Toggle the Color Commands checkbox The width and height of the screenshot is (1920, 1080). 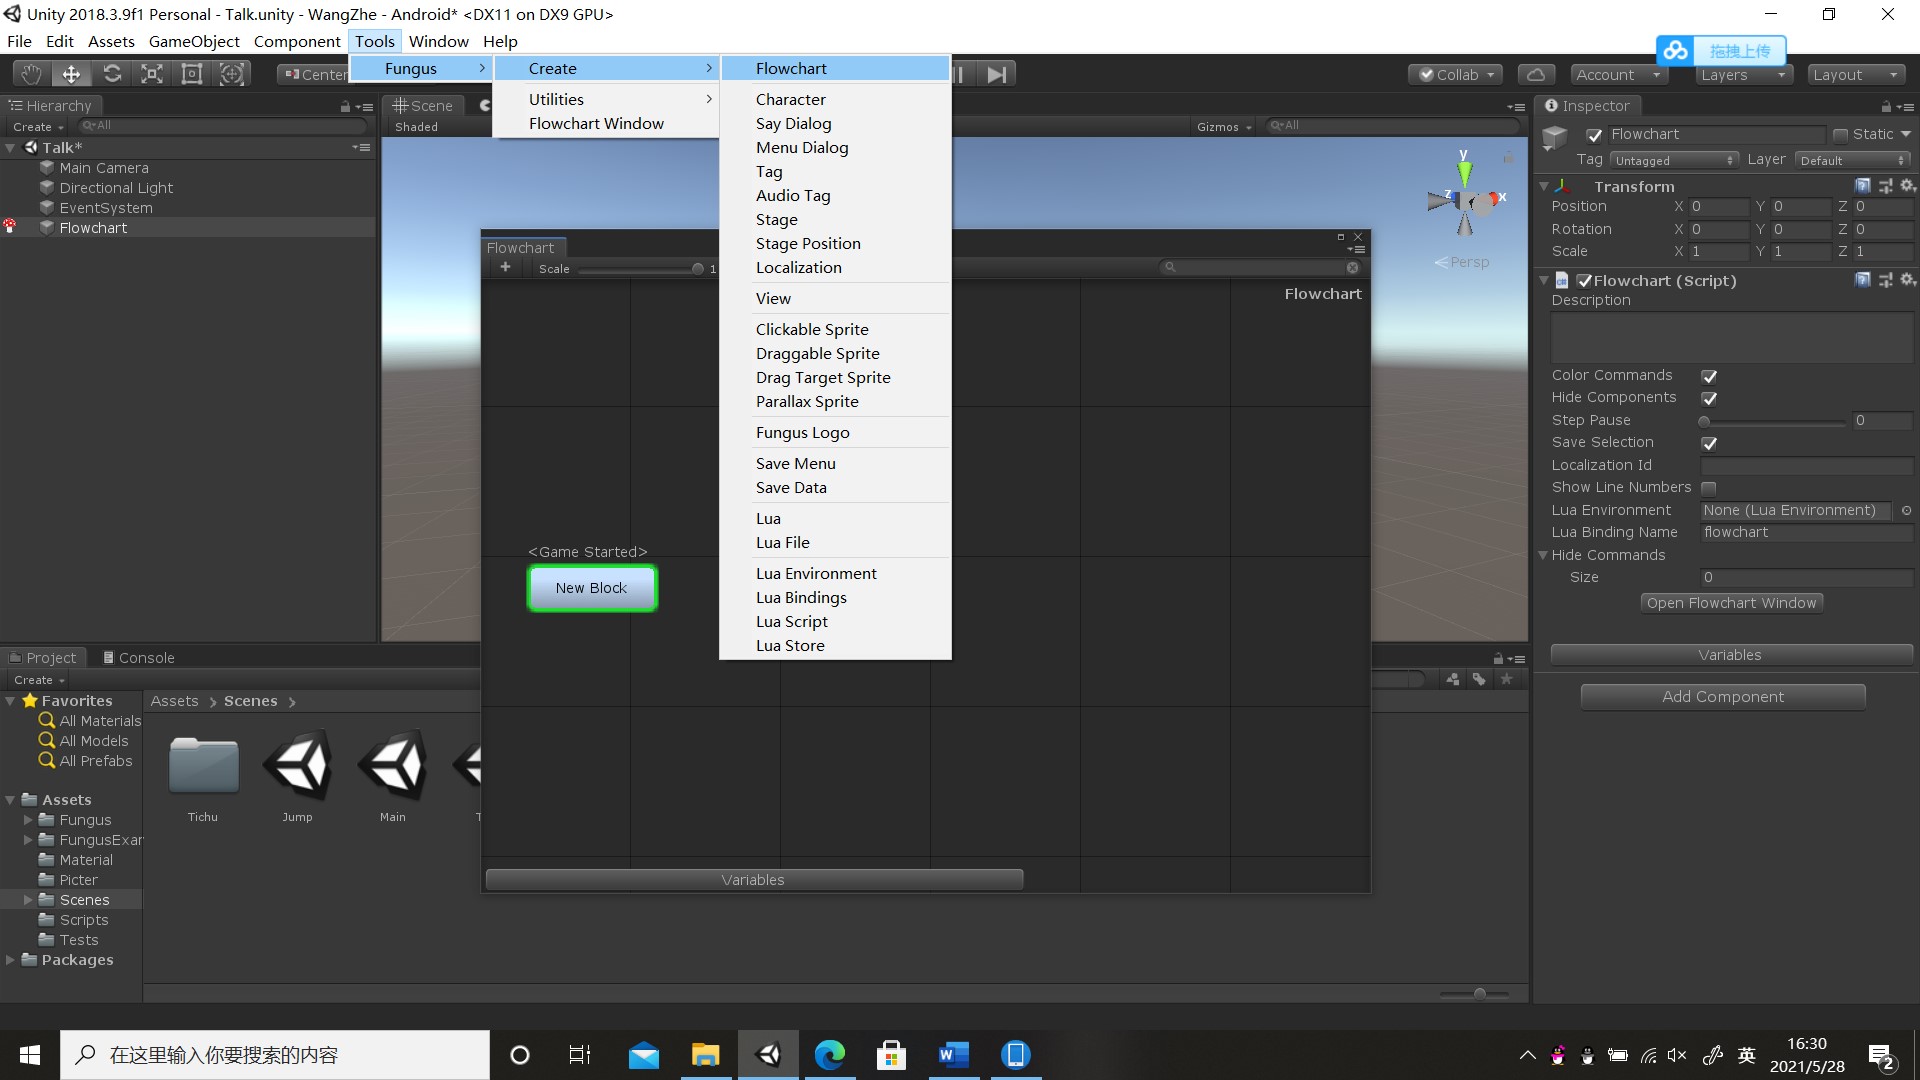(x=1709, y=376)
